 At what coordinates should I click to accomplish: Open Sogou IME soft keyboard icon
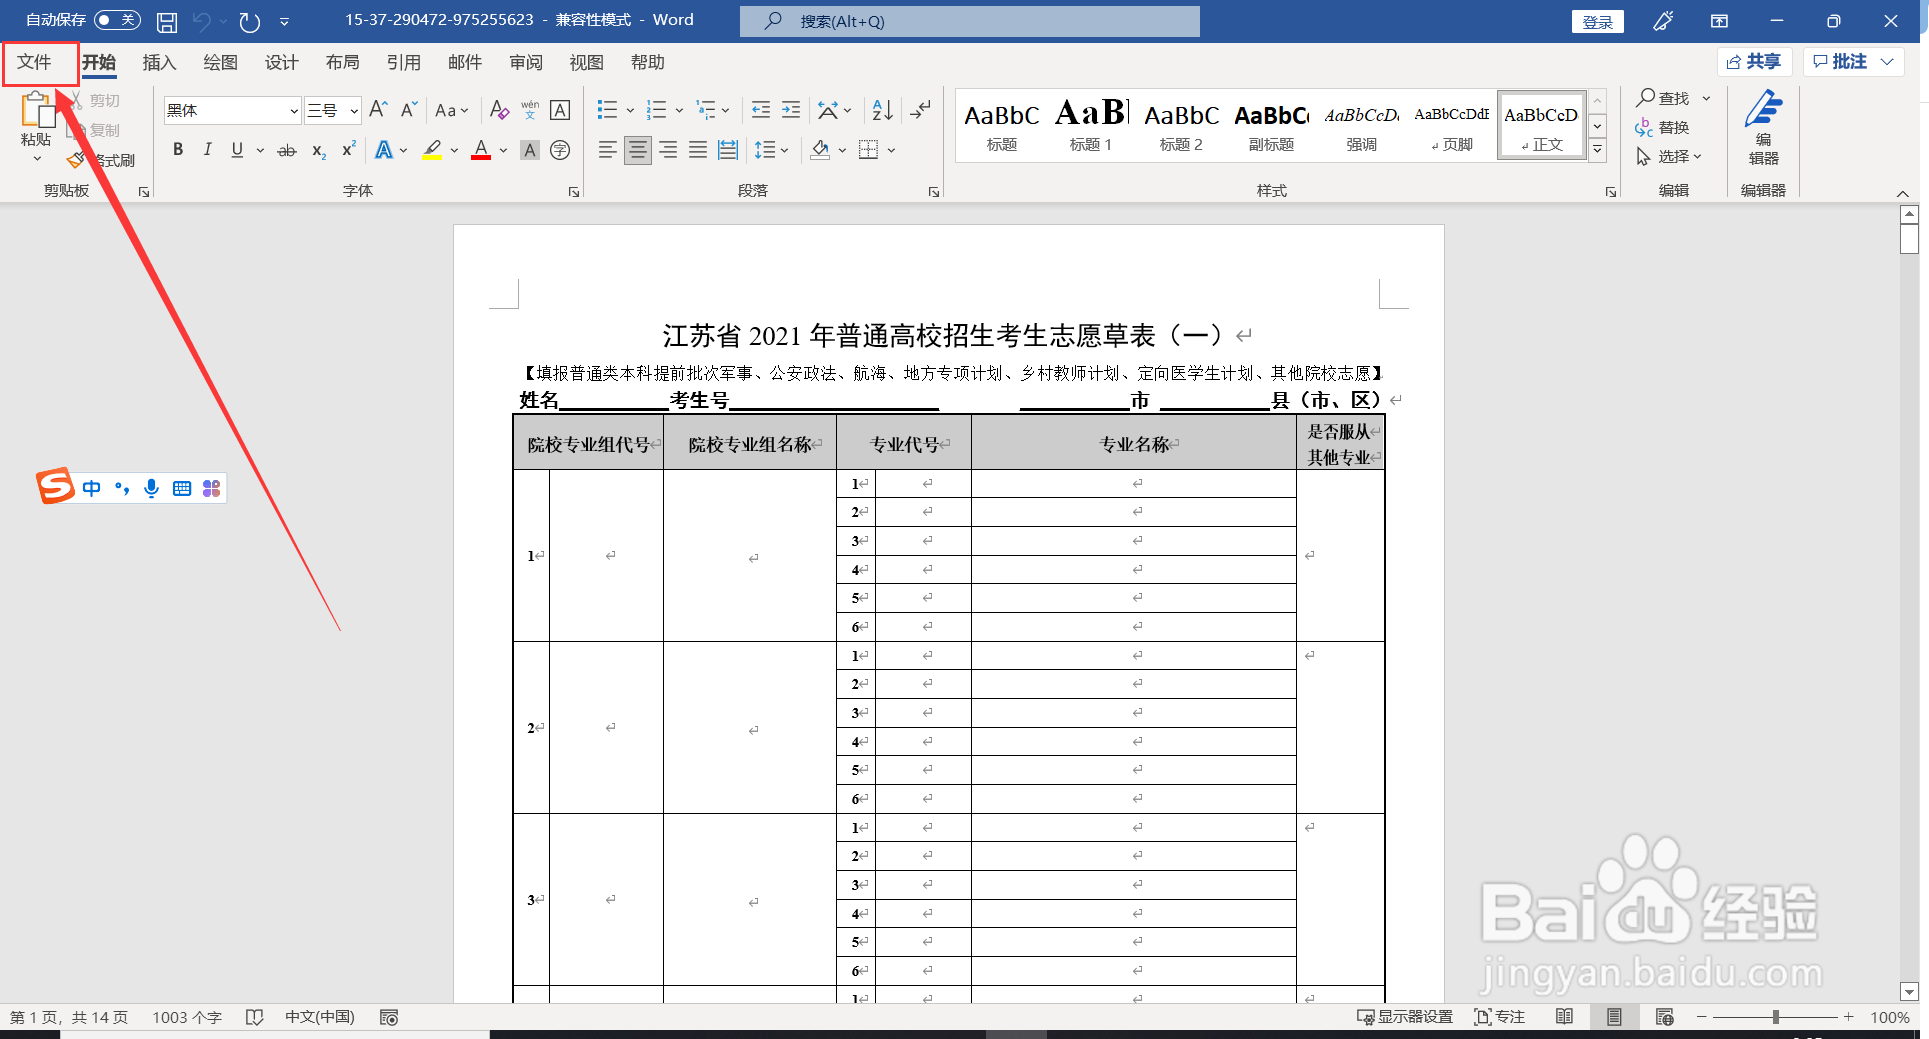[x=182, y=488]
